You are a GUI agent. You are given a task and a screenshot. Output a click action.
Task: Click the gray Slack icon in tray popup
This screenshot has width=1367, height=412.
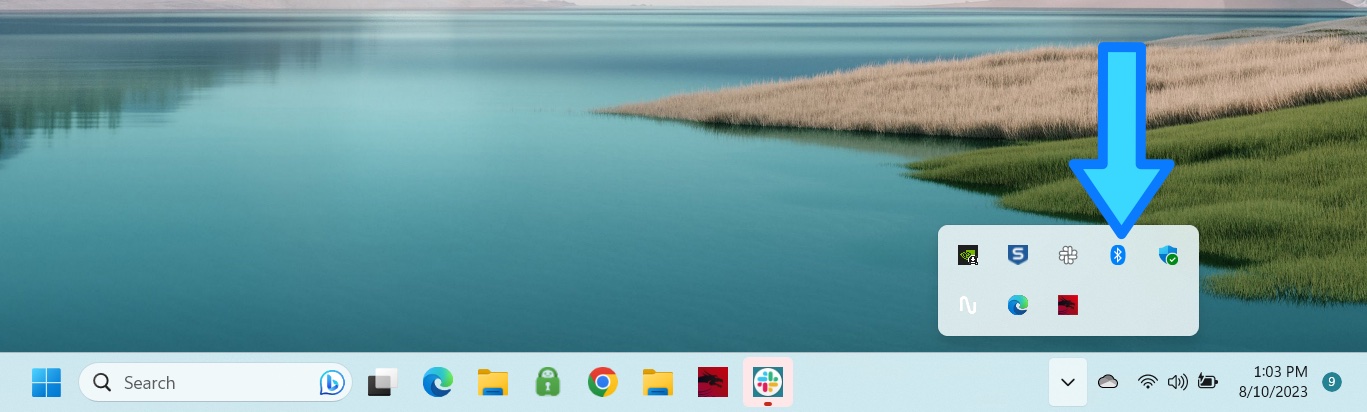[1067, 255]
